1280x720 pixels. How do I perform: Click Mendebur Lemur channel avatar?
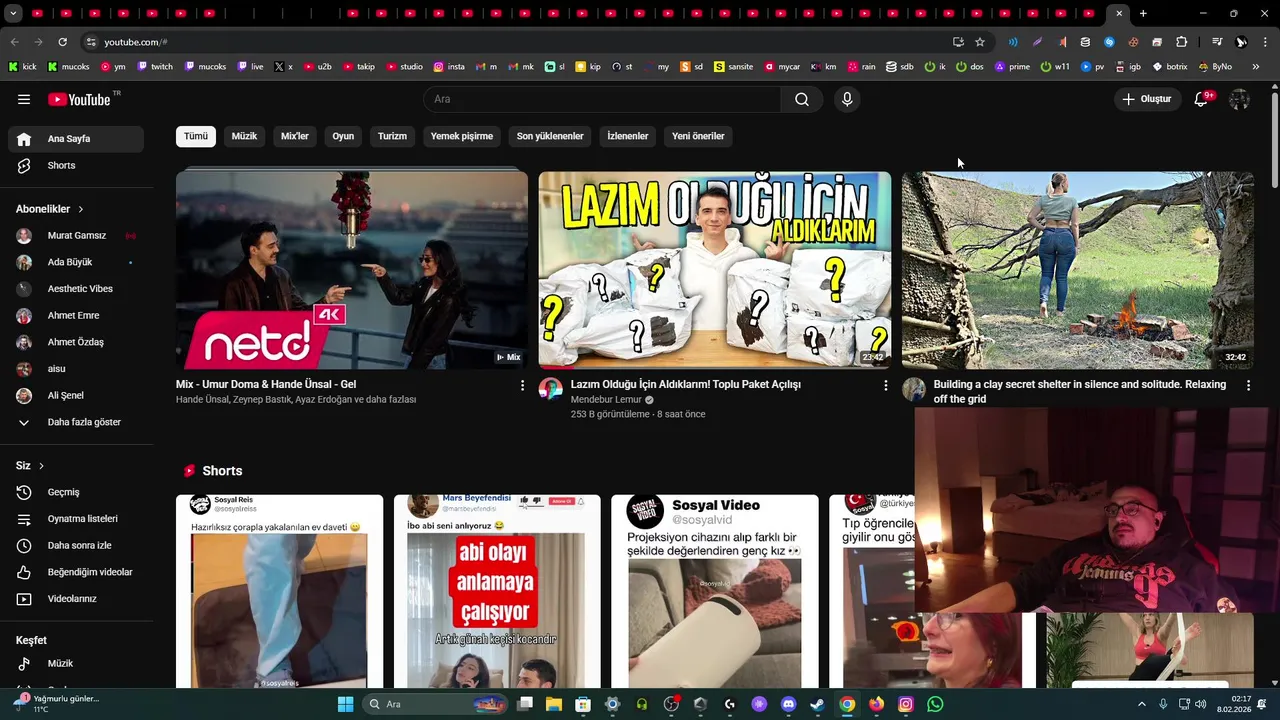click(x=551, y=389)
